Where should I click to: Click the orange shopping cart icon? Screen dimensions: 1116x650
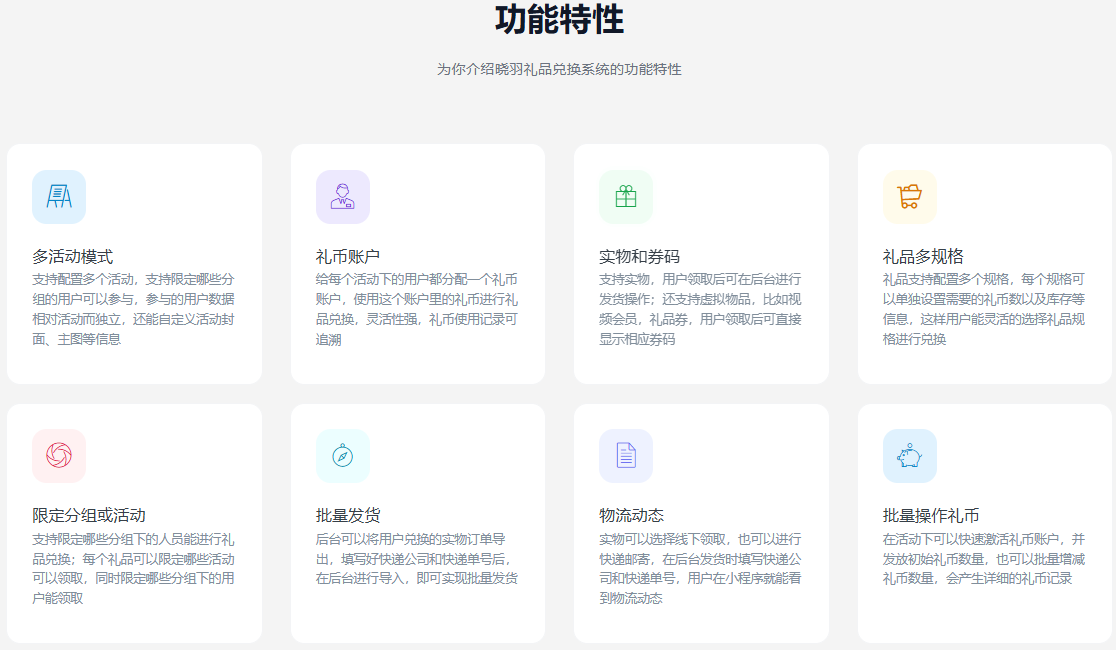click(x=909, y=197)
